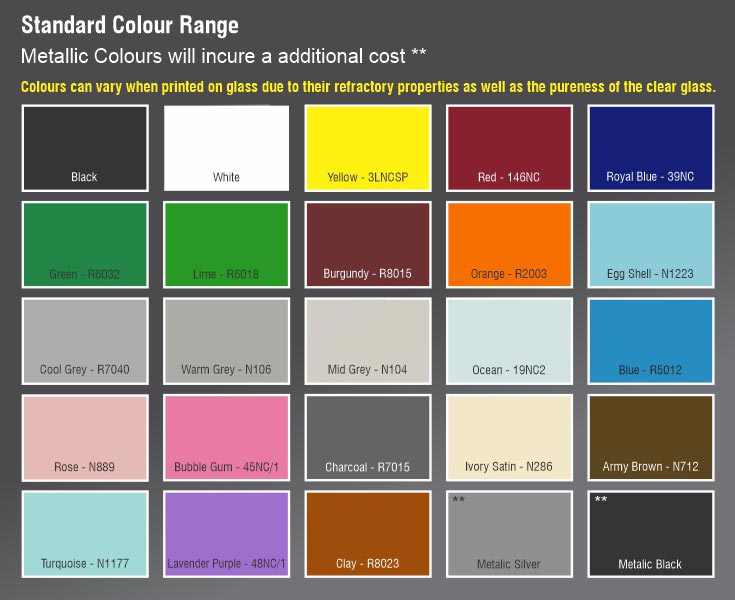Image resolution: width=735 pixels, height=600 pixels.
Task: Choose the Lime - R6018 swatch
Action: (x=226, y=244)
